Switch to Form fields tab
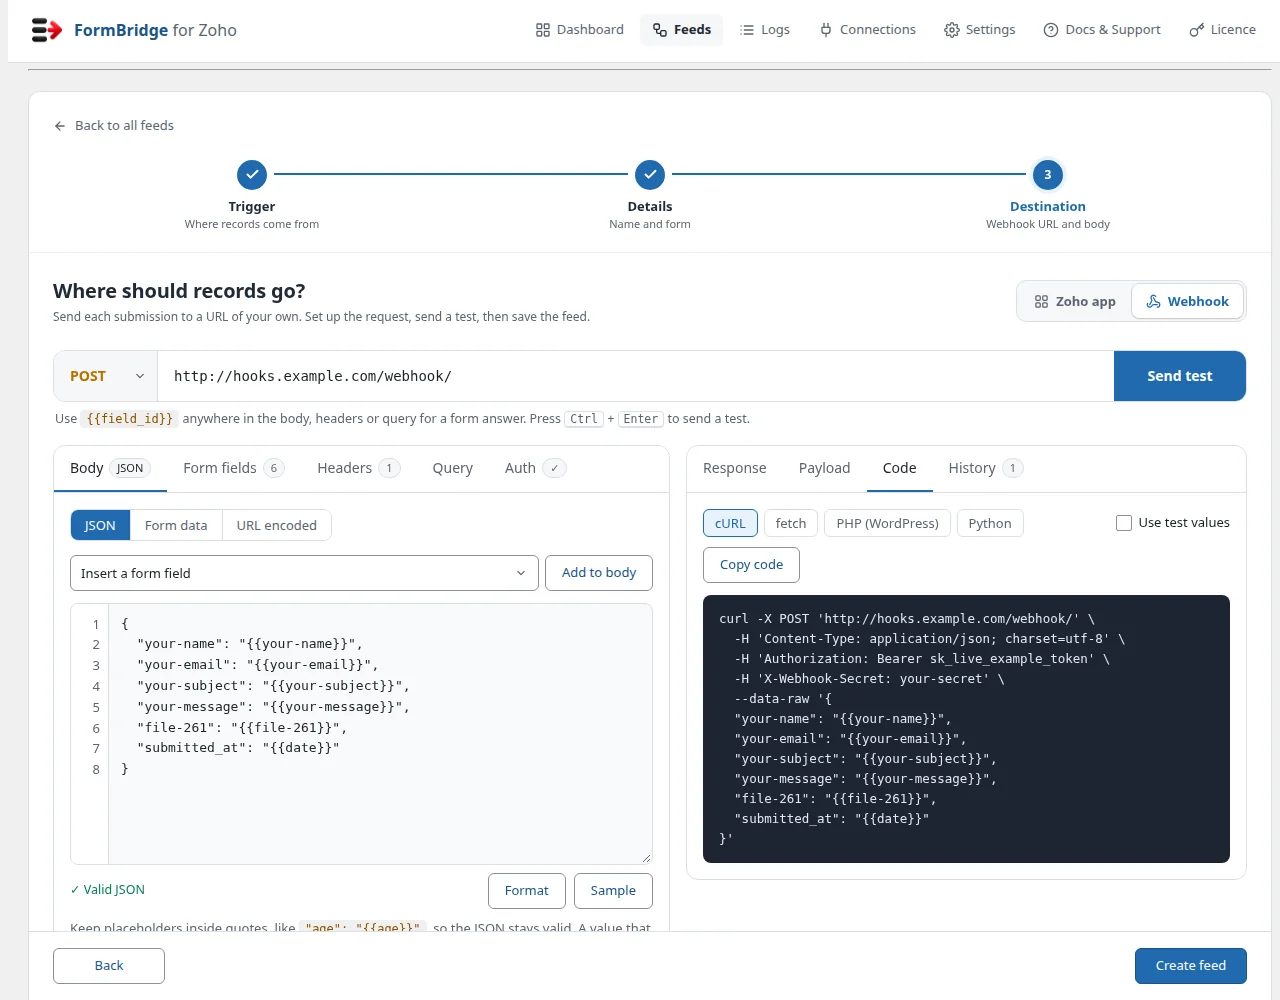The image size is (1280, 1000). pyautogui.click(x=234, y=468)
